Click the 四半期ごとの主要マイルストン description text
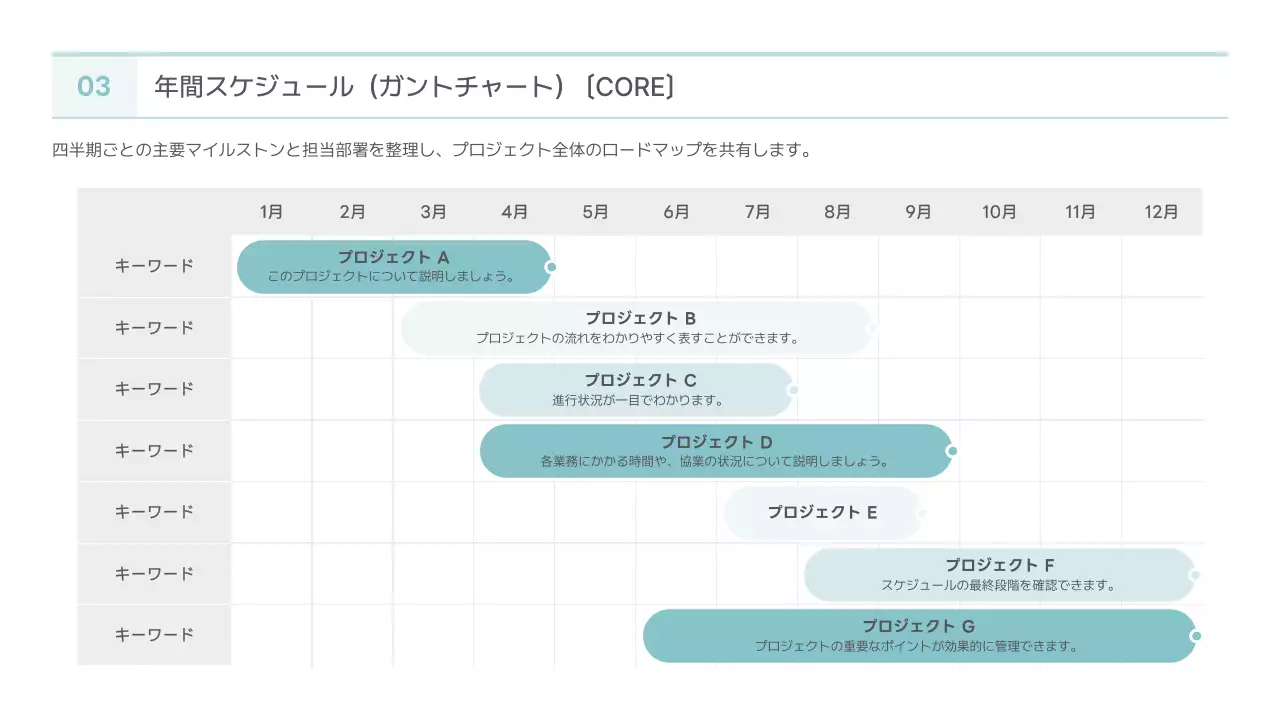The width and height of the screenshot is (1280, 720). (432, 151)
